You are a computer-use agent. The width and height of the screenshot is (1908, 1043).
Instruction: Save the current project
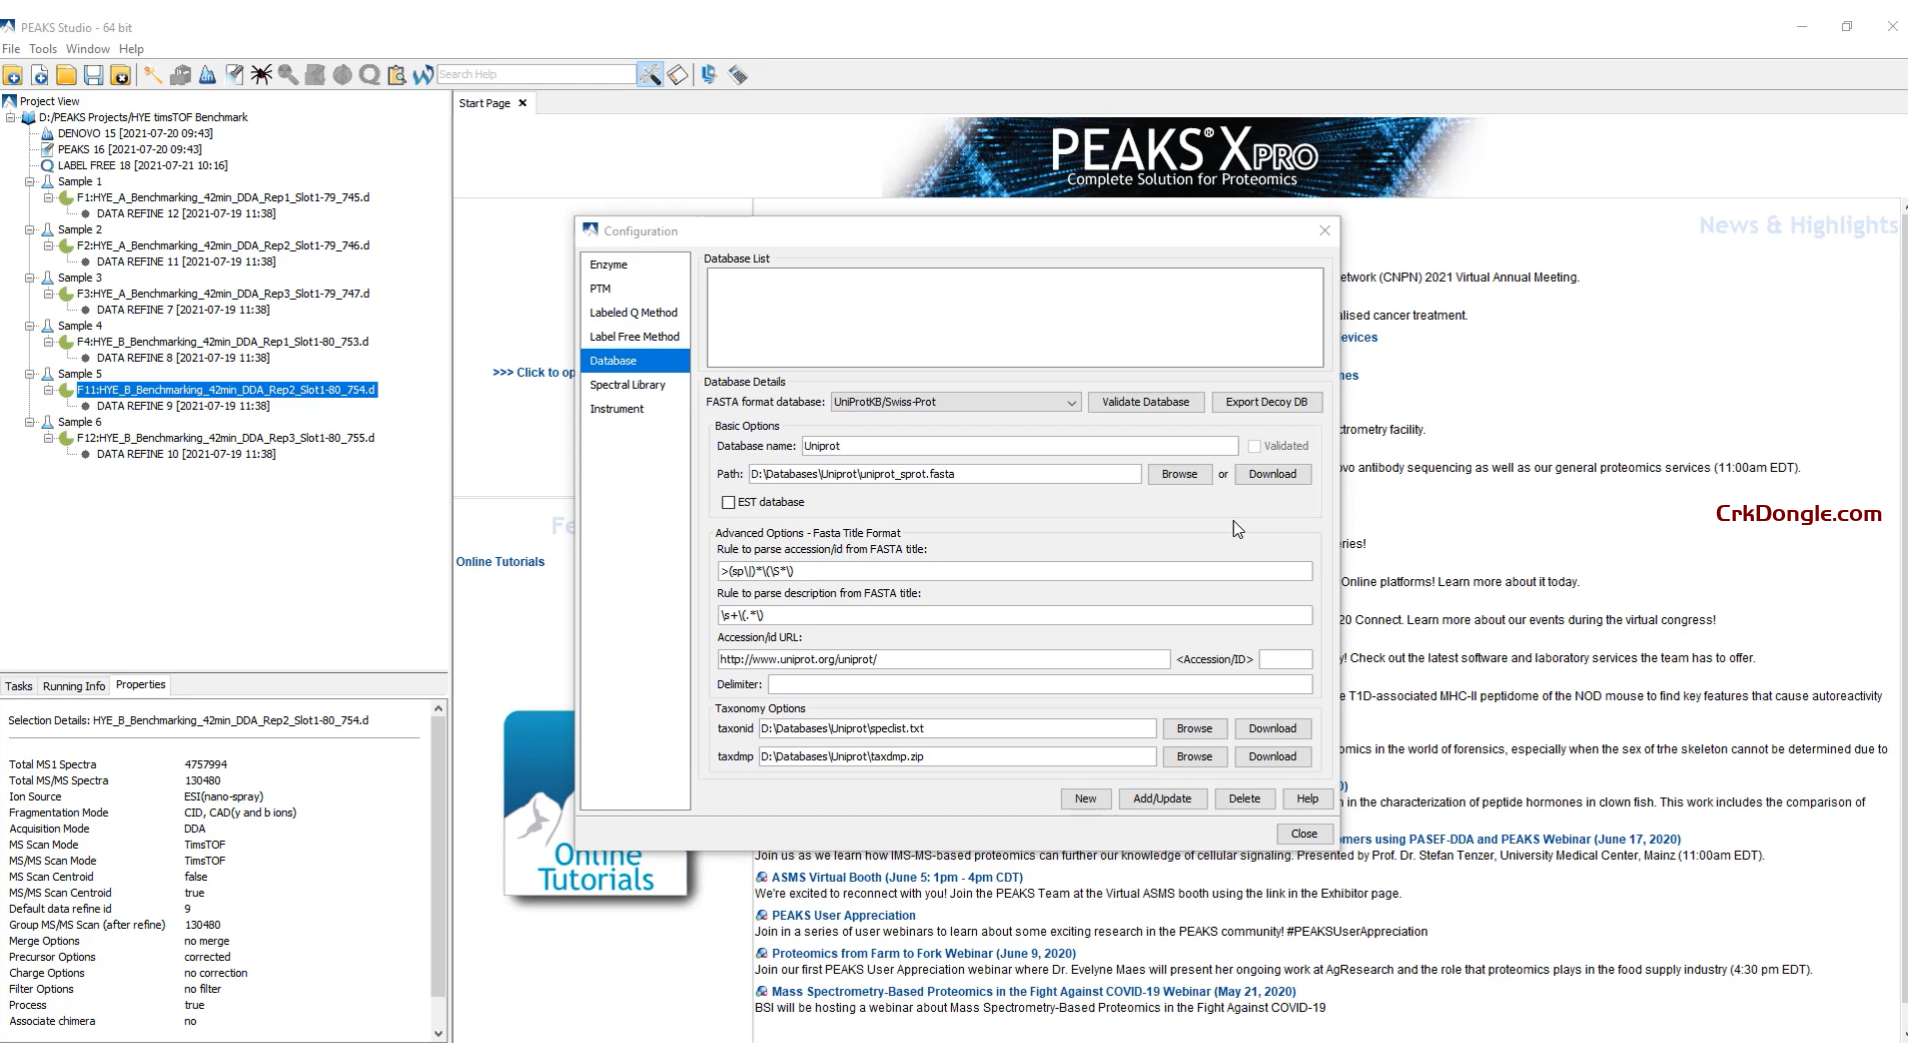tap(94, 75)
